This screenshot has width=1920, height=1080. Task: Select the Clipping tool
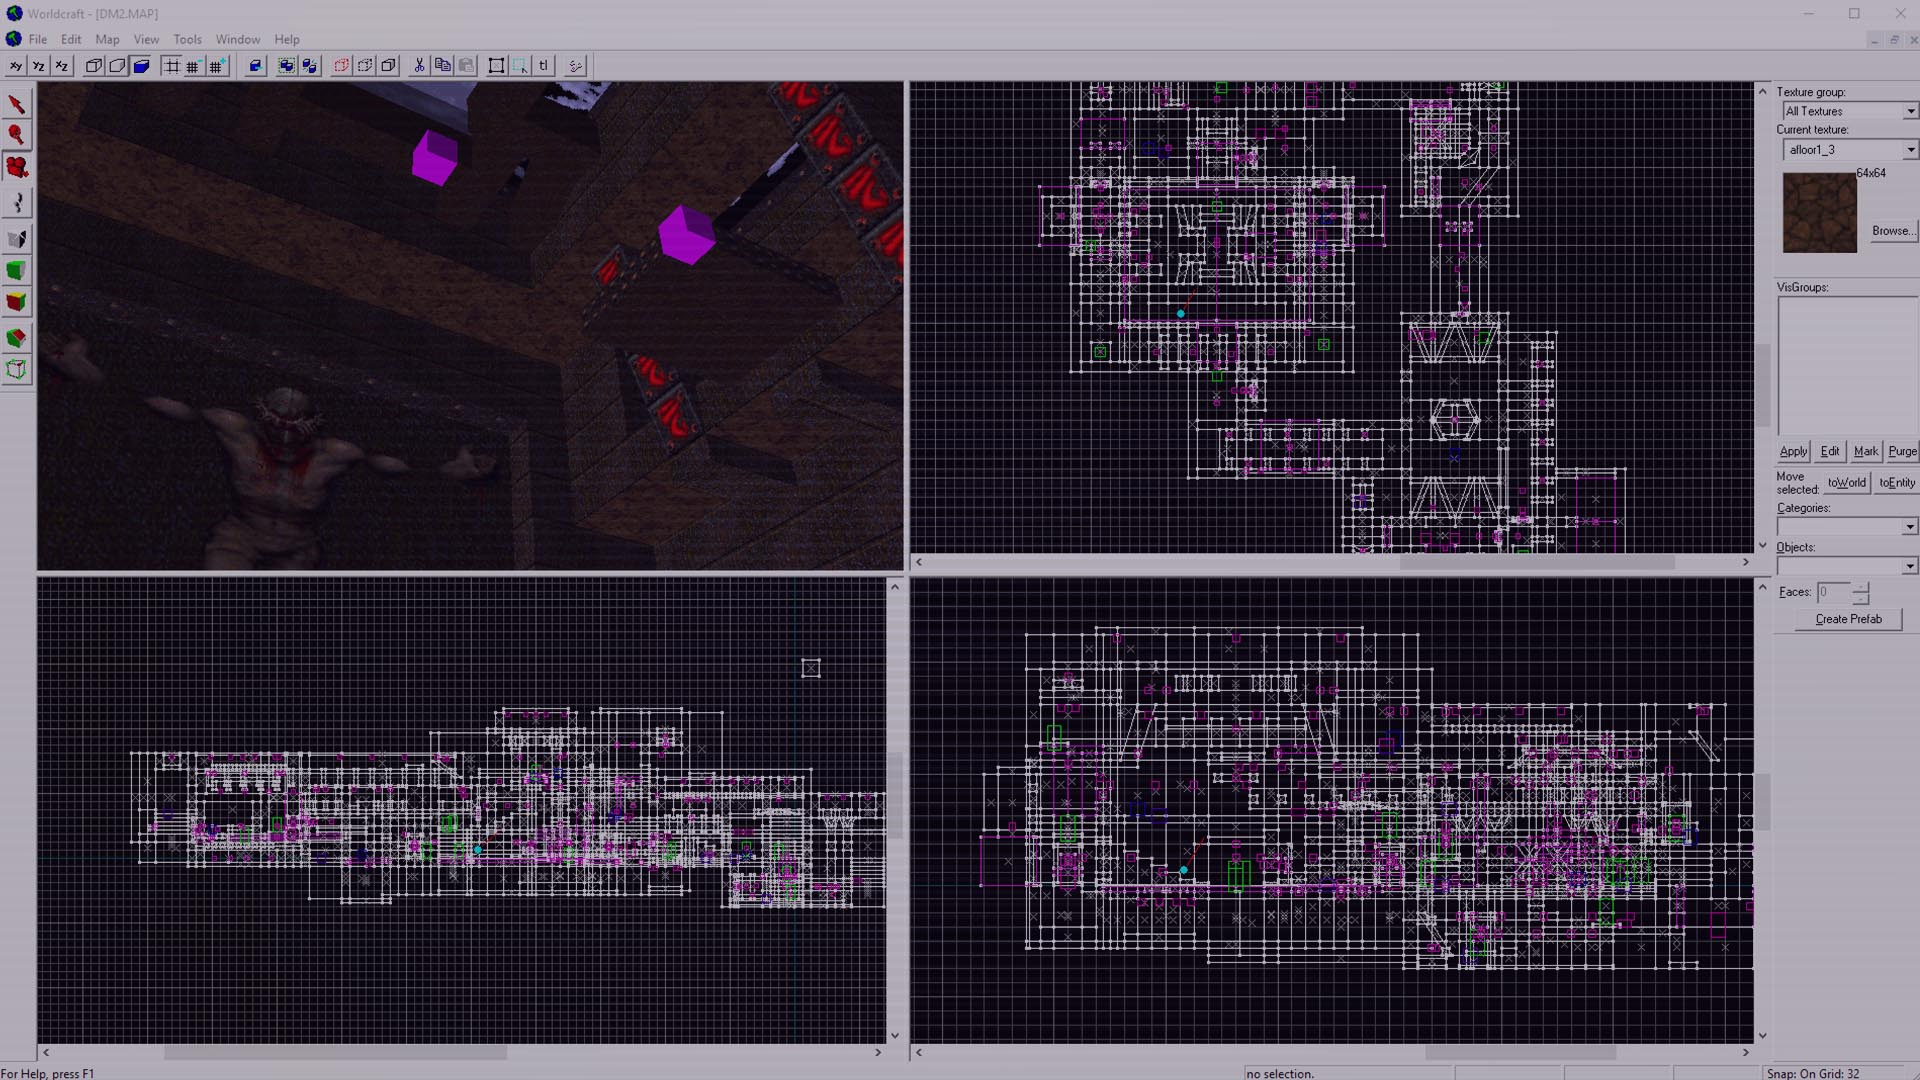pos(17,338)
